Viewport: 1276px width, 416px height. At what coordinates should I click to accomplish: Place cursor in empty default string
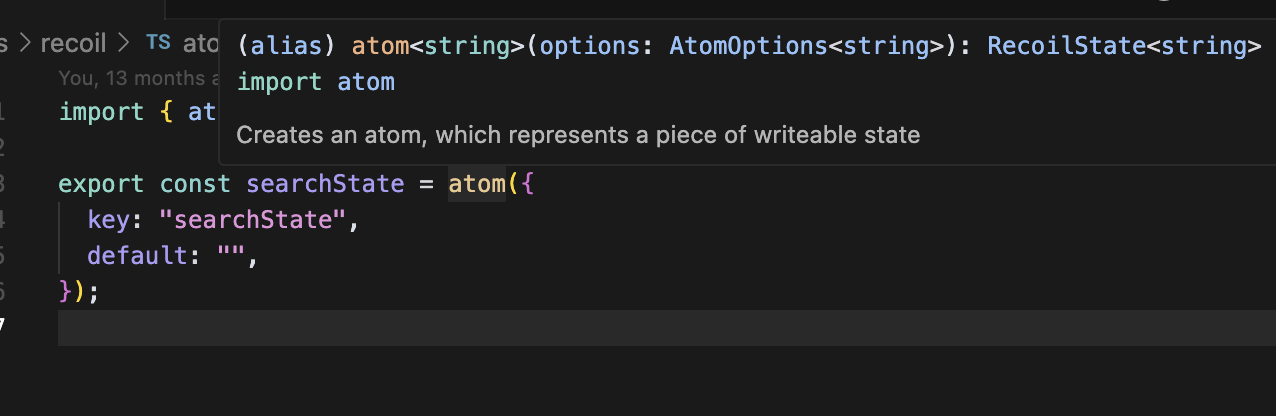click(231, 256)
